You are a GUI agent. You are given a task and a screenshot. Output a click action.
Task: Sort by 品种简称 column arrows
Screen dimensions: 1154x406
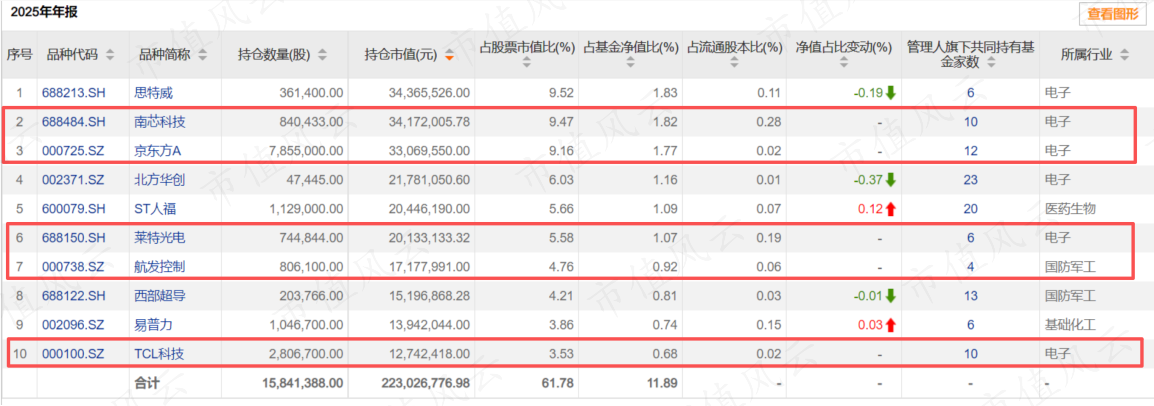[x=202, y=54]
